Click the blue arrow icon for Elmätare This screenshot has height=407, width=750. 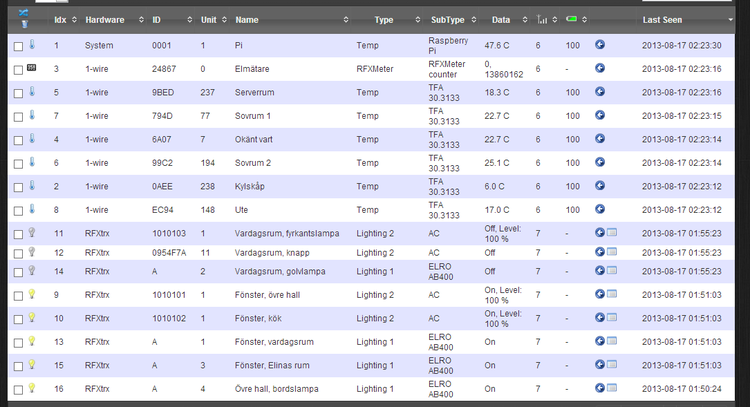[599, 68]
